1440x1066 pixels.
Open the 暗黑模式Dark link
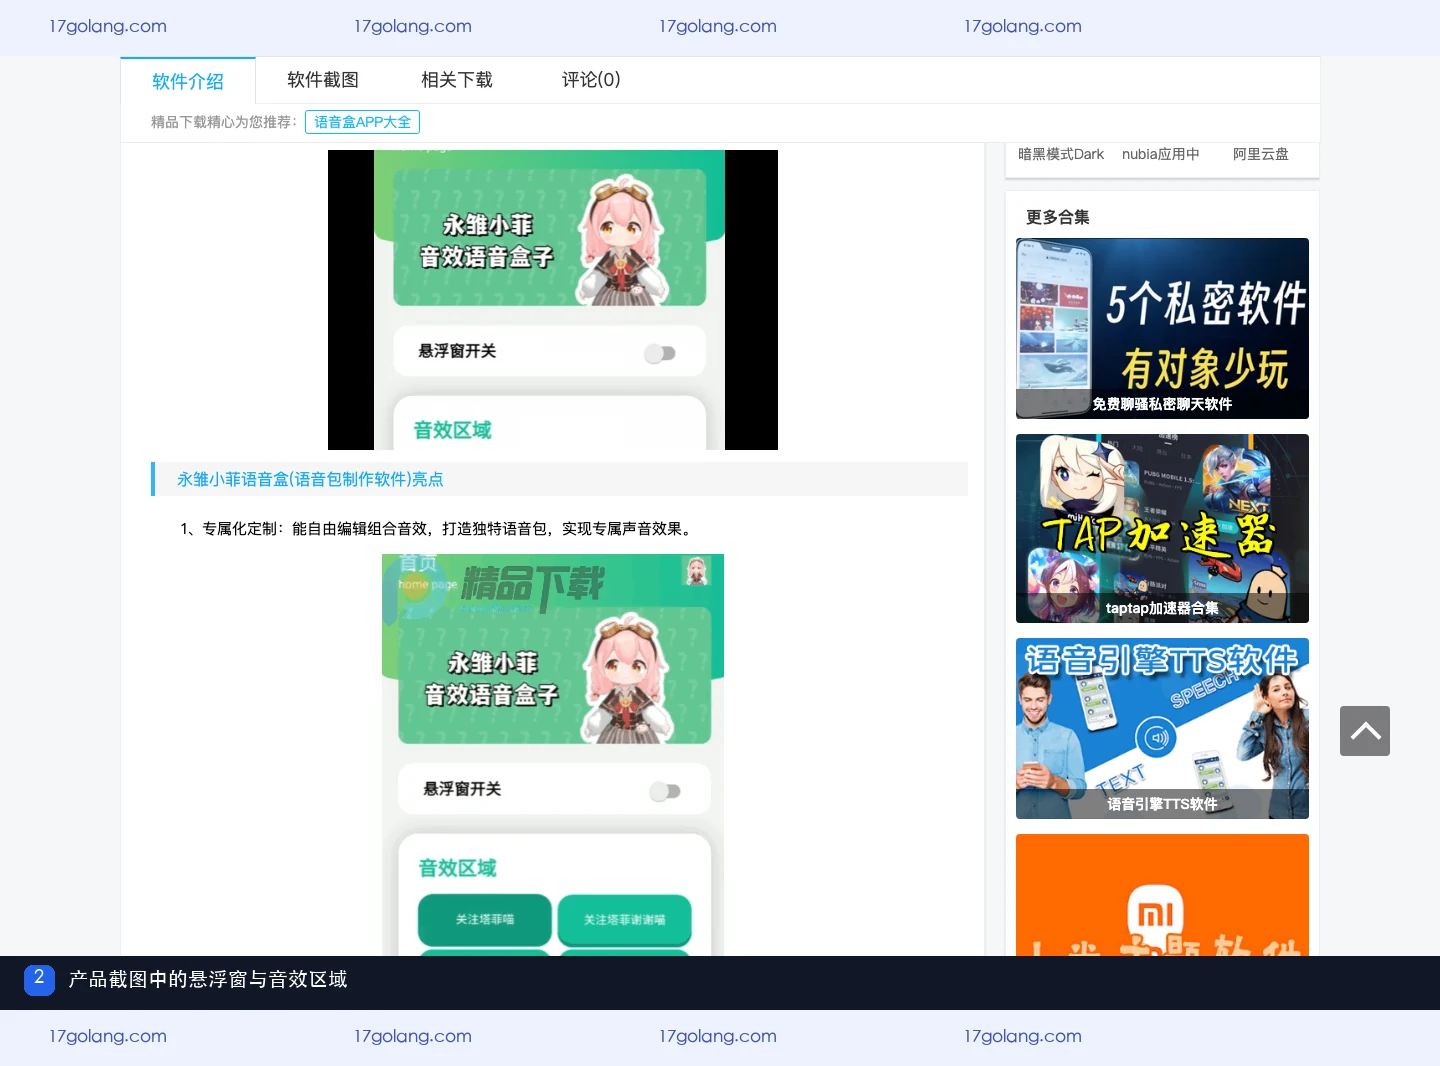click(x=1061, y=154)
